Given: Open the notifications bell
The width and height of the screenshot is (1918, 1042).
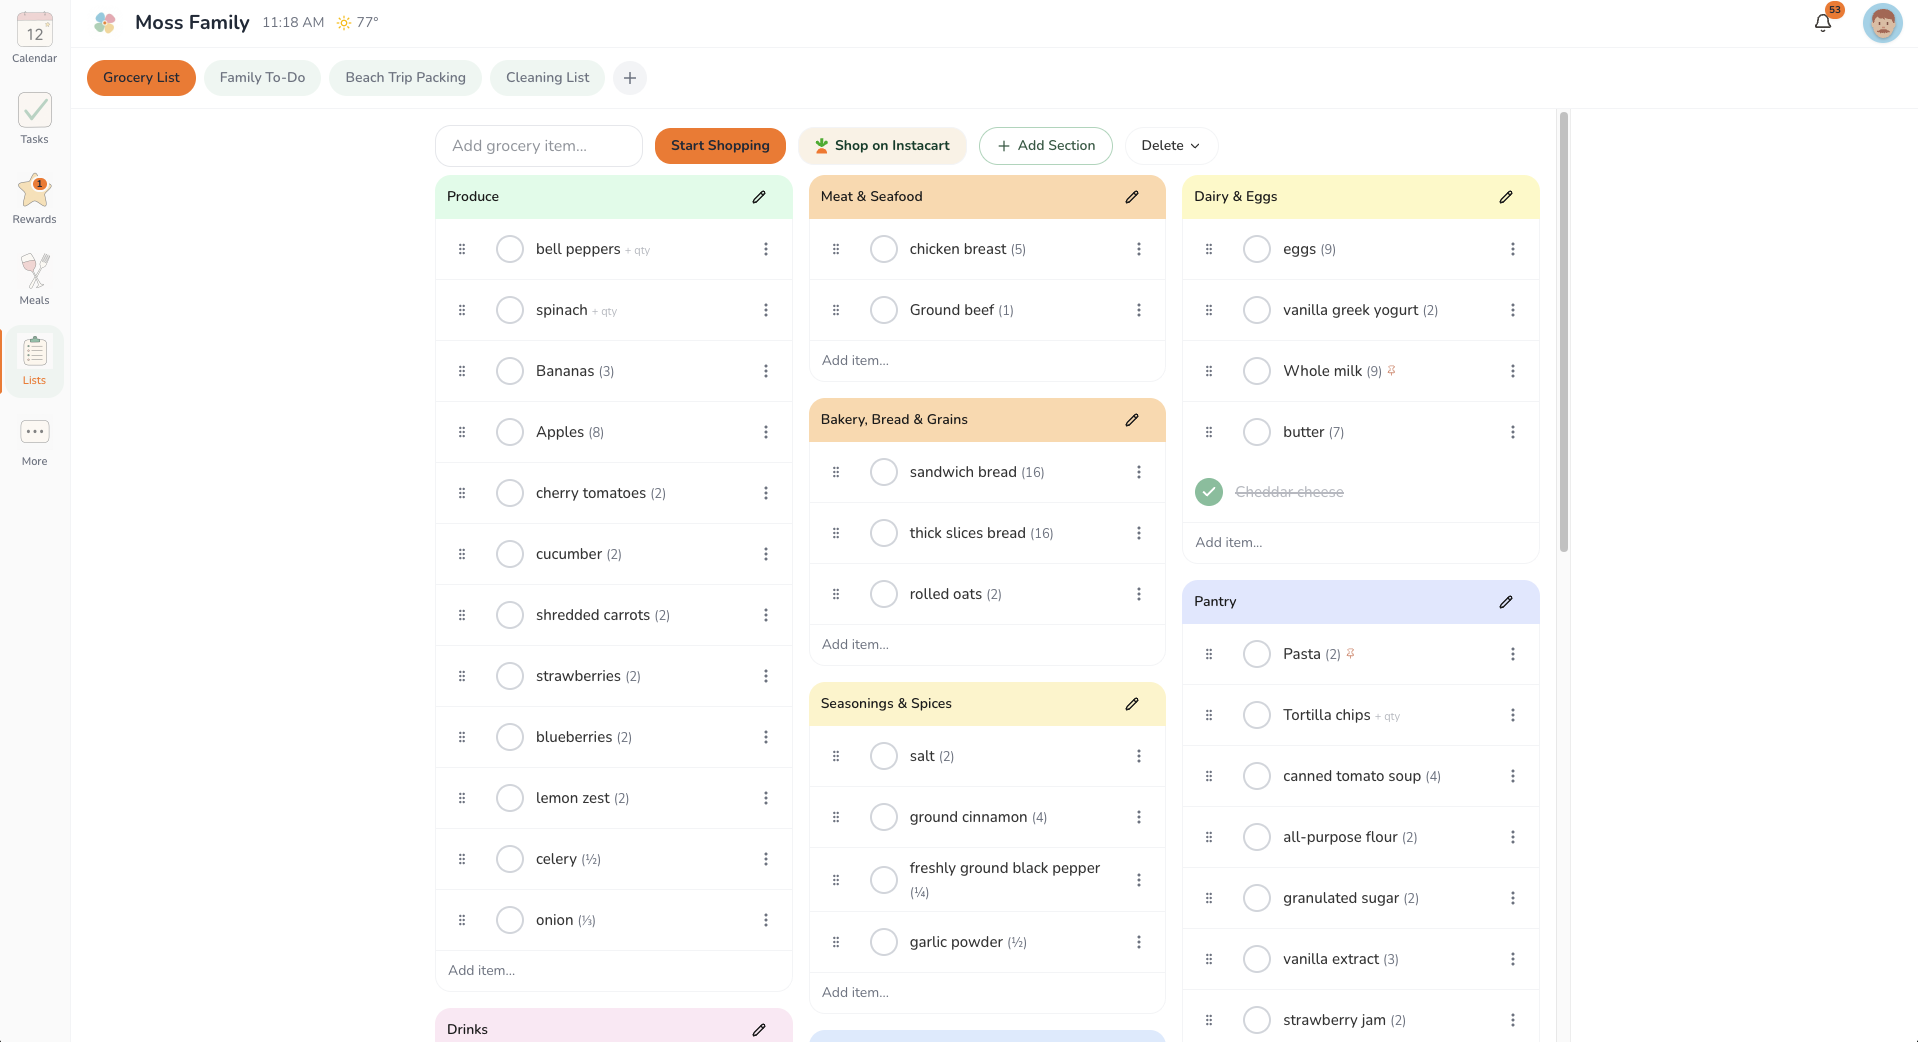Looking at the screenshot, I should click(1823, 22).
